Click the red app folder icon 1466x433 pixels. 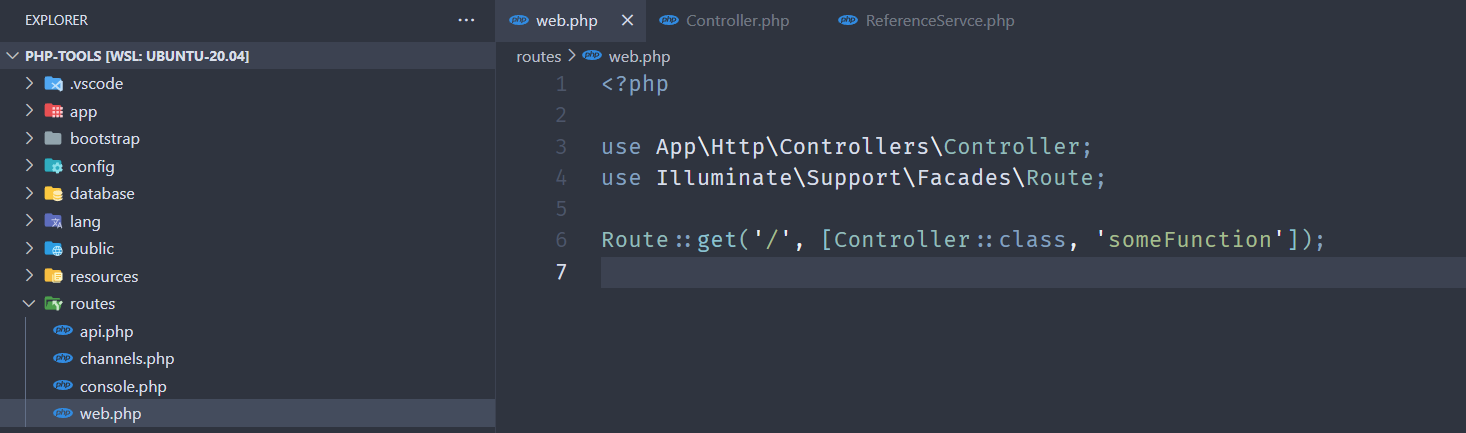click(54, 112)
